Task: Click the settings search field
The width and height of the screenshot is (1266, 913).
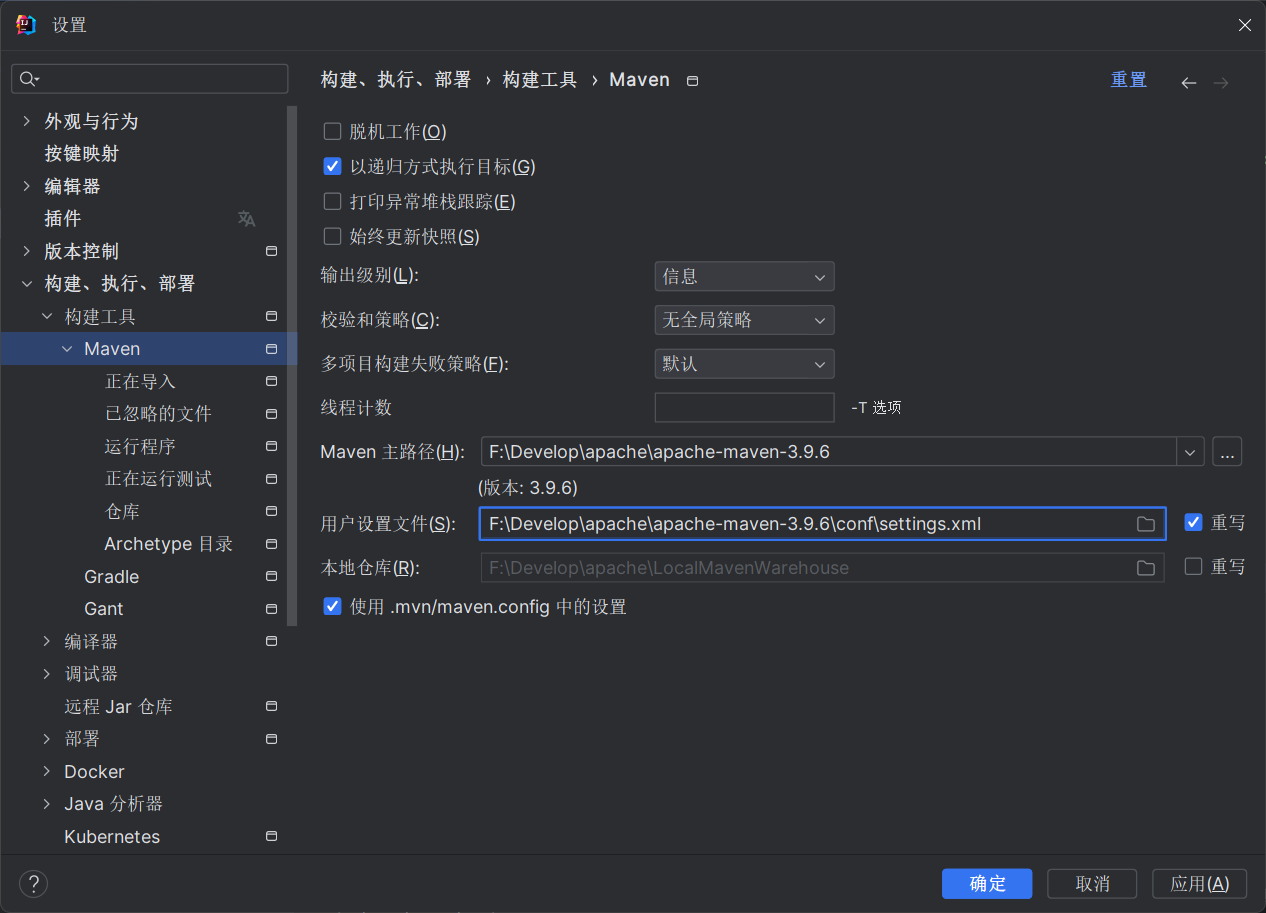Action: coord(150,79)
